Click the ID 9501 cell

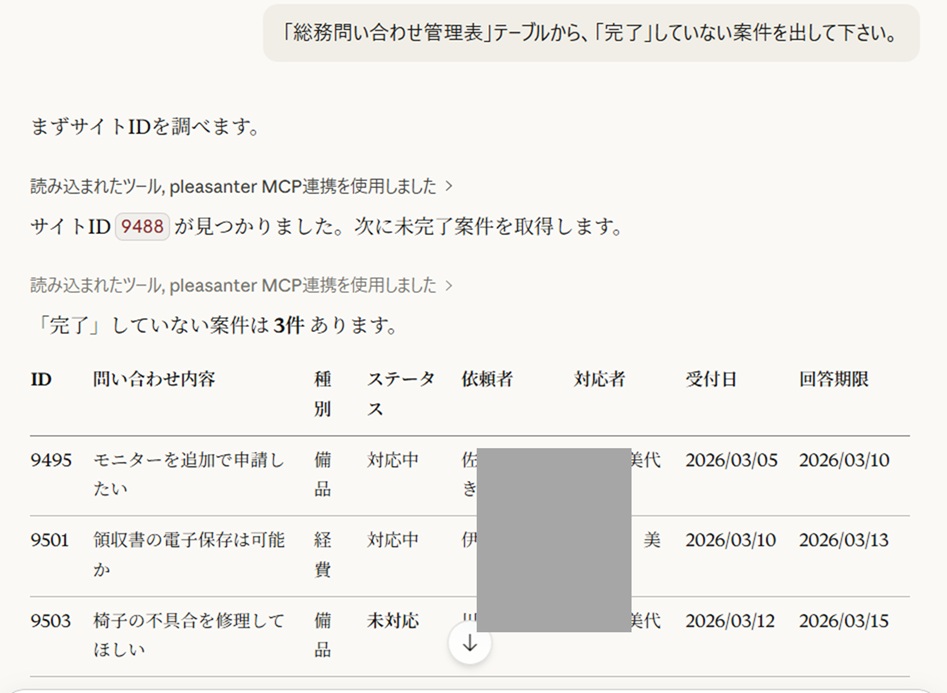pos(50,541)
